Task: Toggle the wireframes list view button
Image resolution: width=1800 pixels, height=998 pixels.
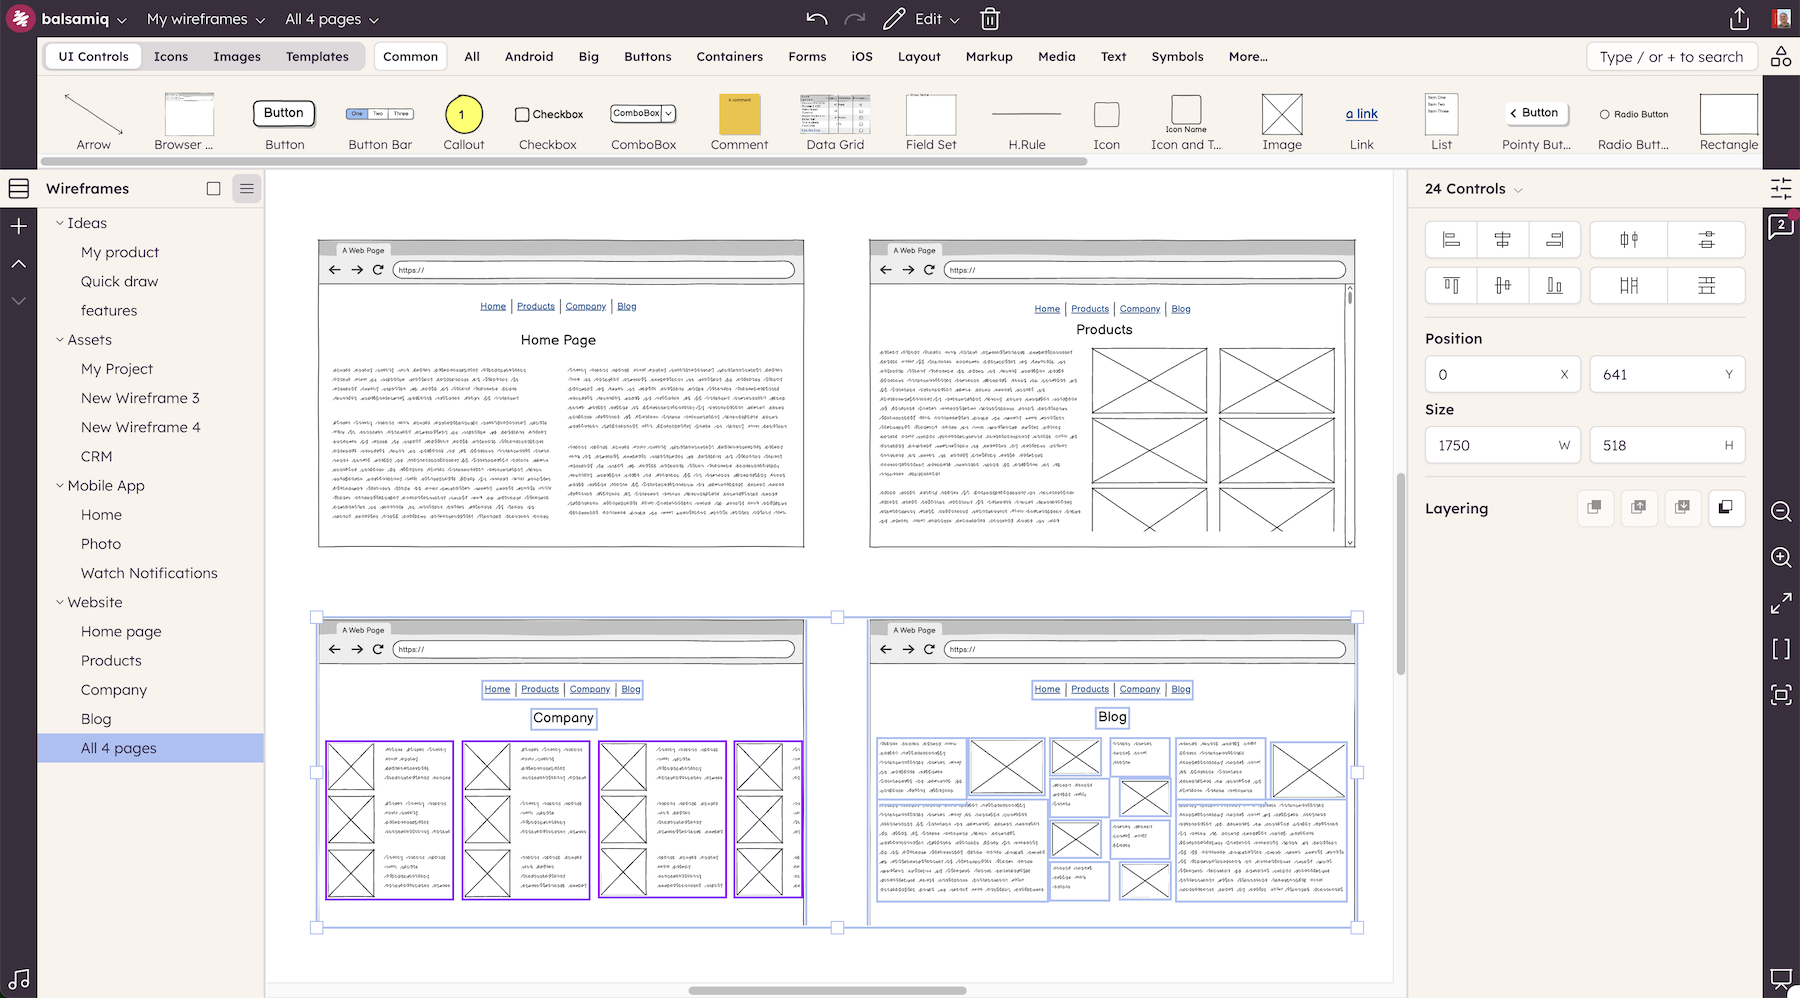Action: click(246, 188)
